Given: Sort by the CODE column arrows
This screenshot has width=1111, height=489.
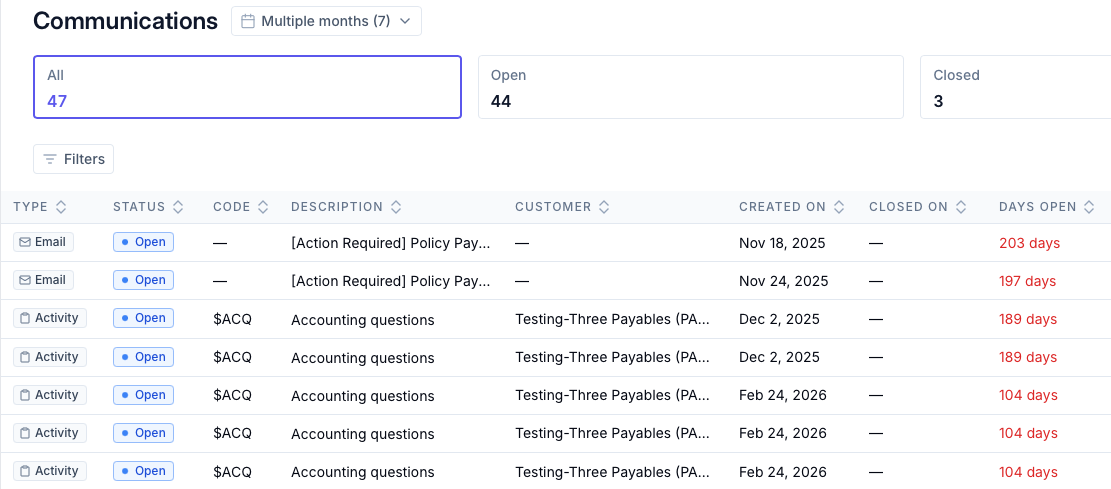Looking at the screenshot, I should pyautogui.click(x=263, y=207).
